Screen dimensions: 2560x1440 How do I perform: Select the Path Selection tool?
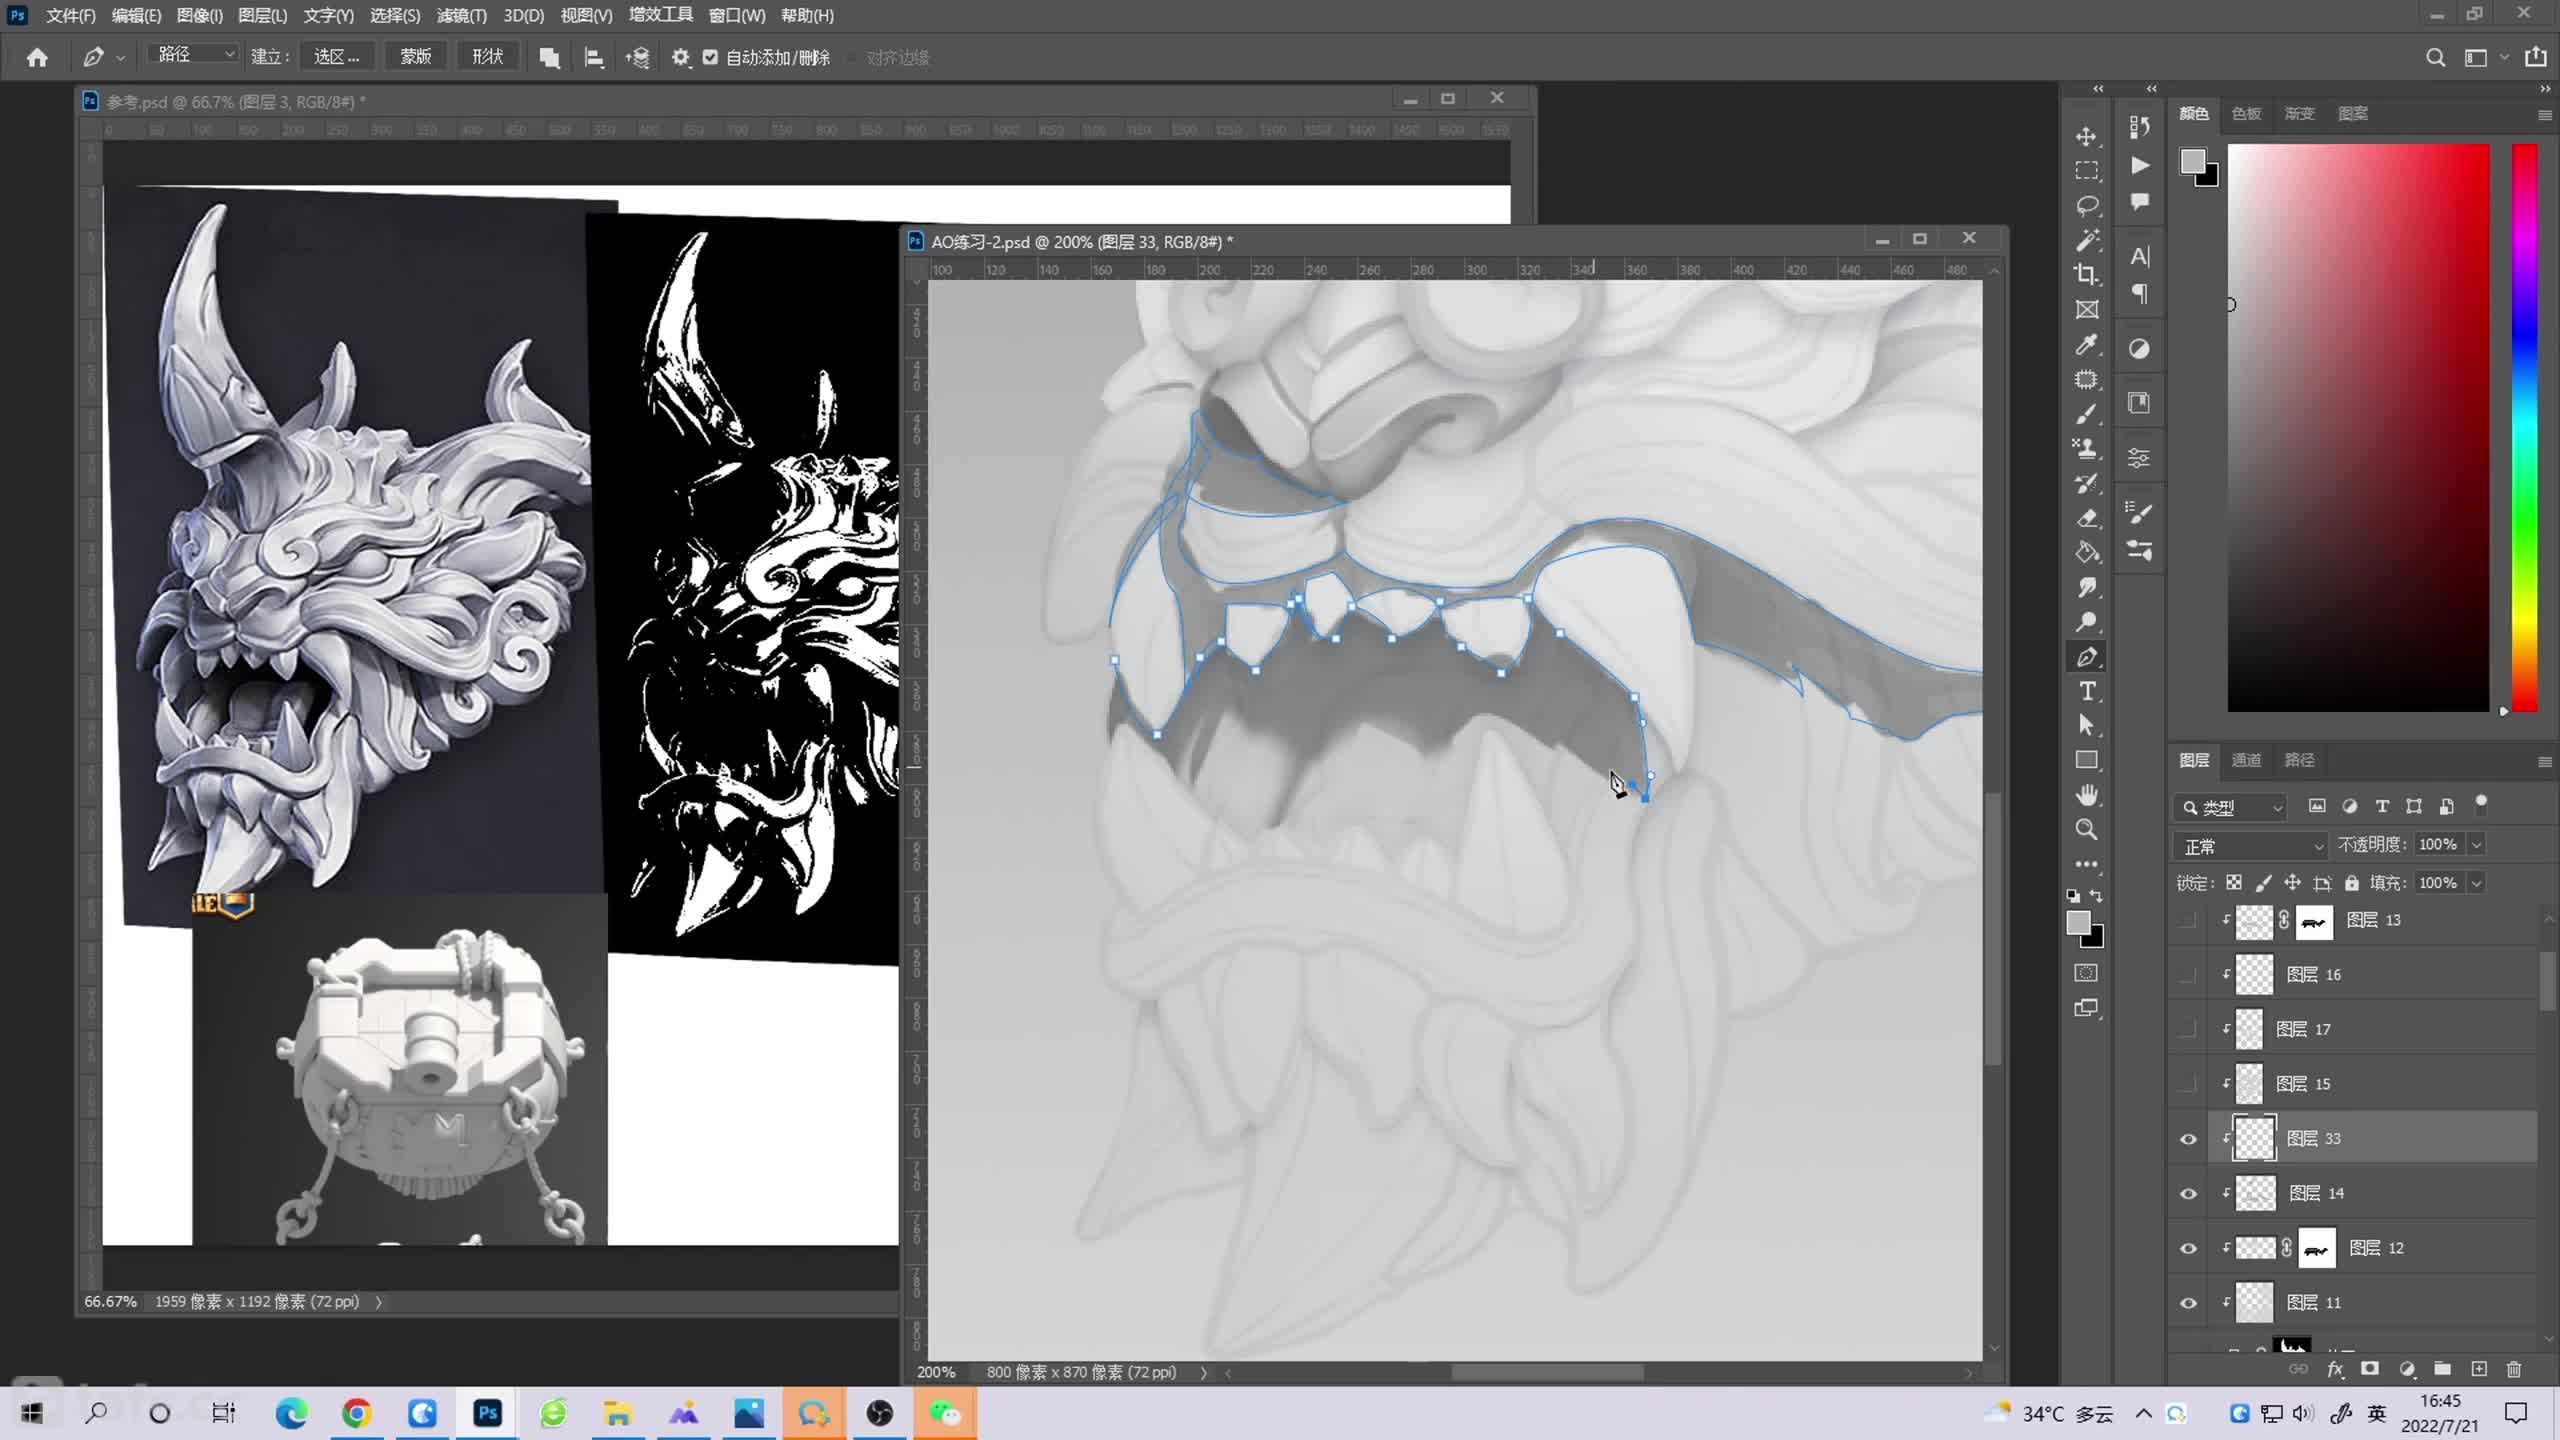2086,726
